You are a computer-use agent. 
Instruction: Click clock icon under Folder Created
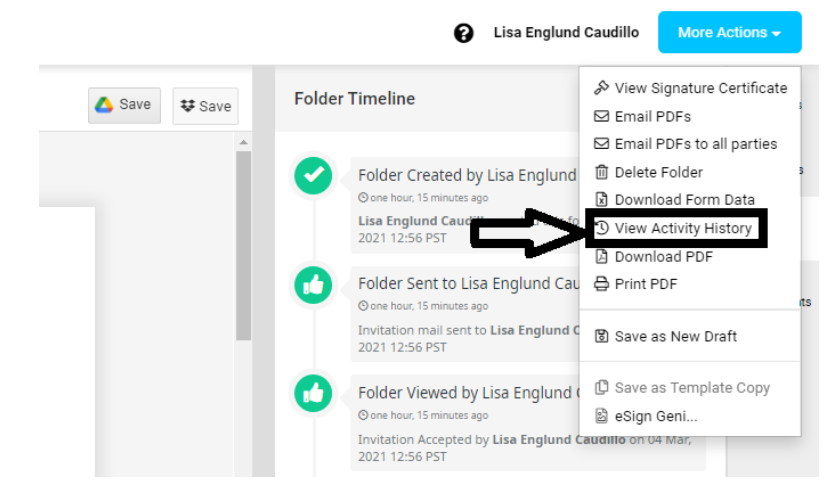coord(363,198)
